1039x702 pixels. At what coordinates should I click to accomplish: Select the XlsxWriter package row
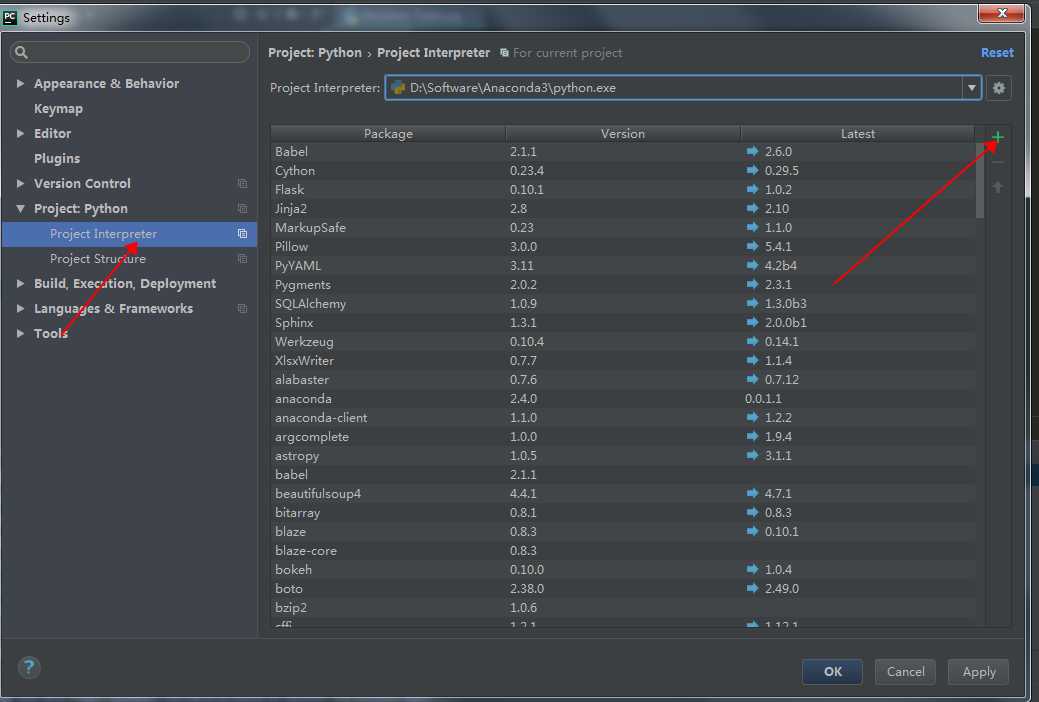tap(623, 361)
